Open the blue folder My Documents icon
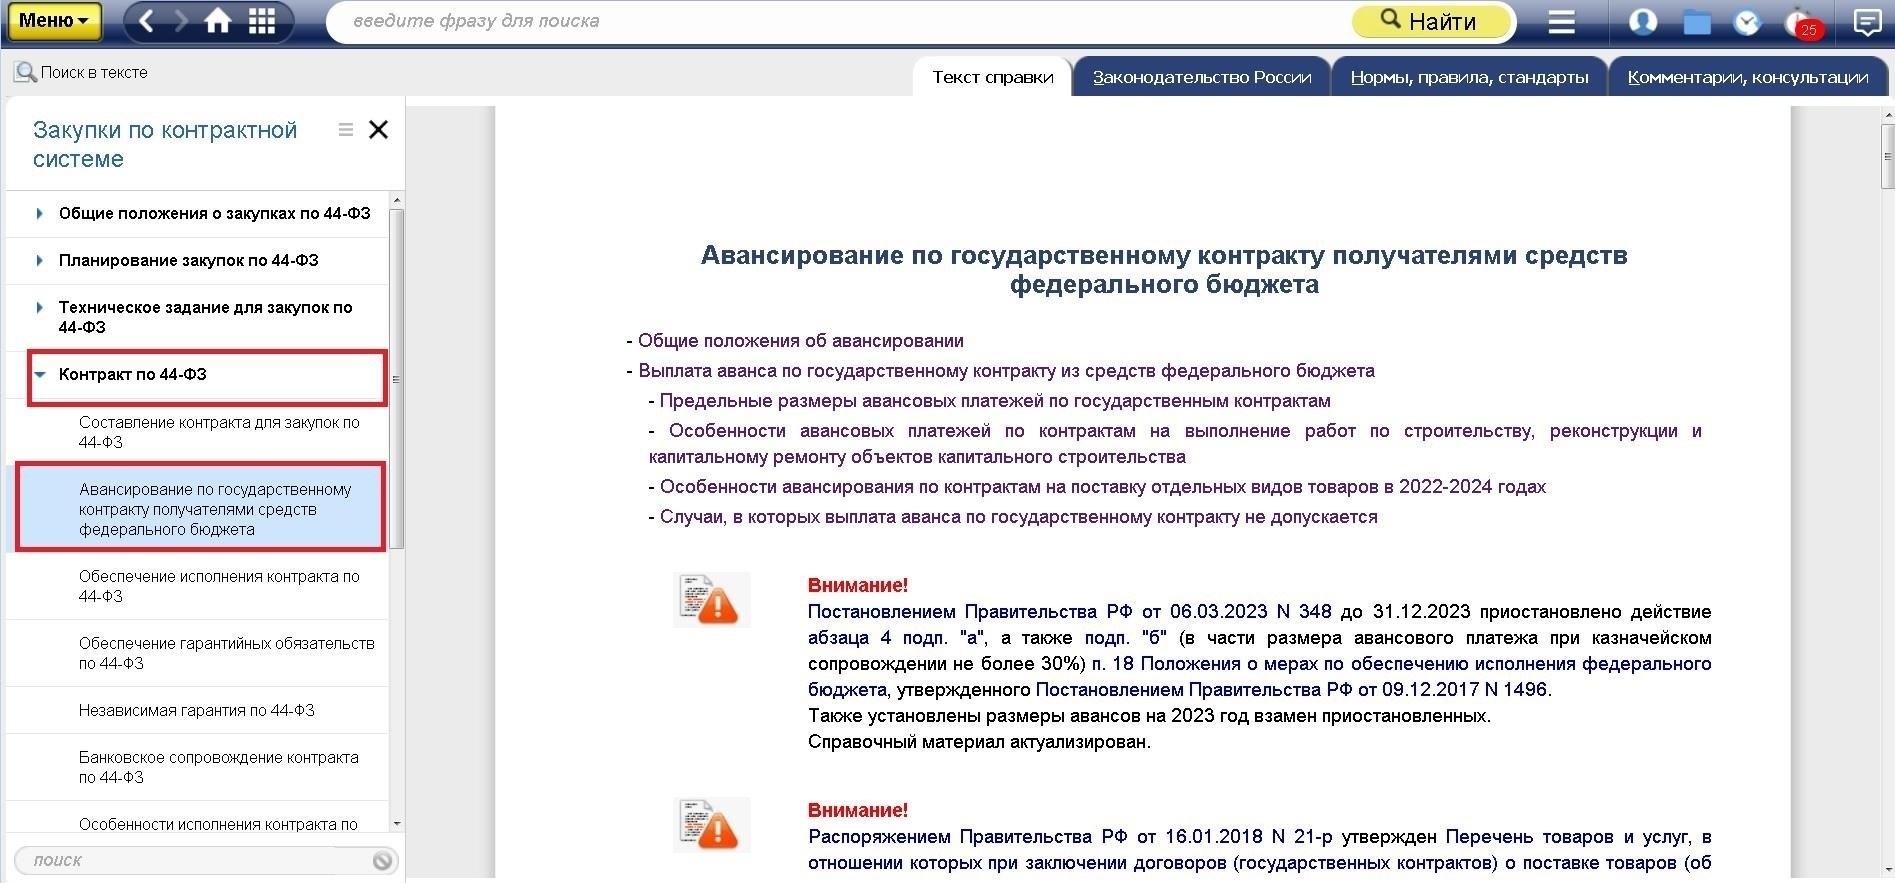The height and width of the screenshot is (883, 1895). [1697, 22]
